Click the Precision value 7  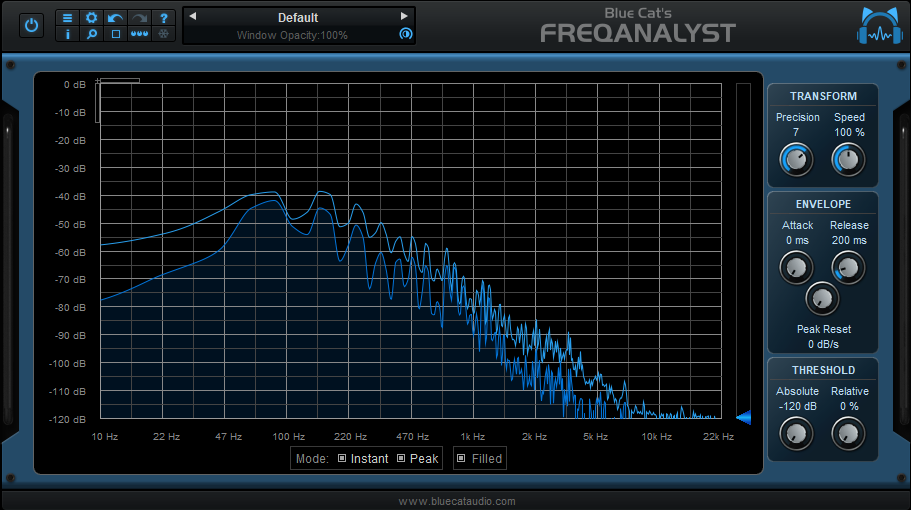796,132
